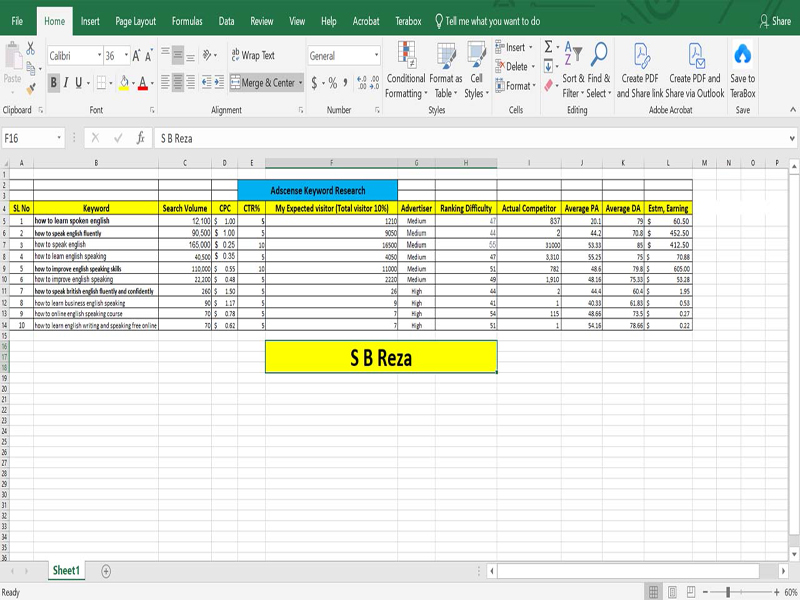Click the Share button
Screen dimensions: 800x600
(775, 21)
